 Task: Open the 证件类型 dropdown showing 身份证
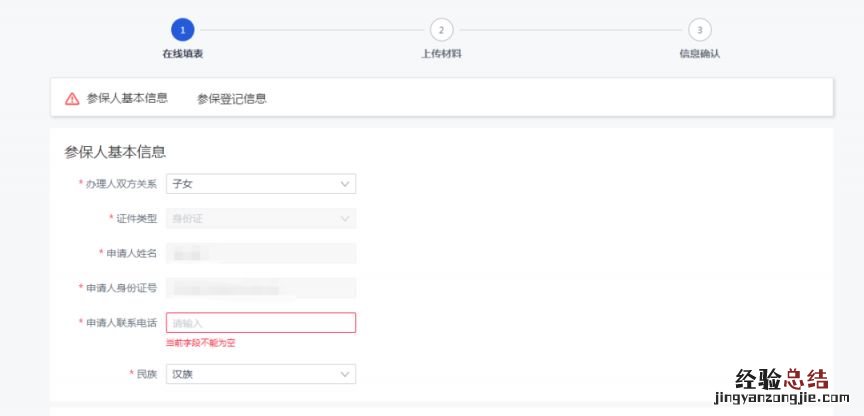[260, 218]
